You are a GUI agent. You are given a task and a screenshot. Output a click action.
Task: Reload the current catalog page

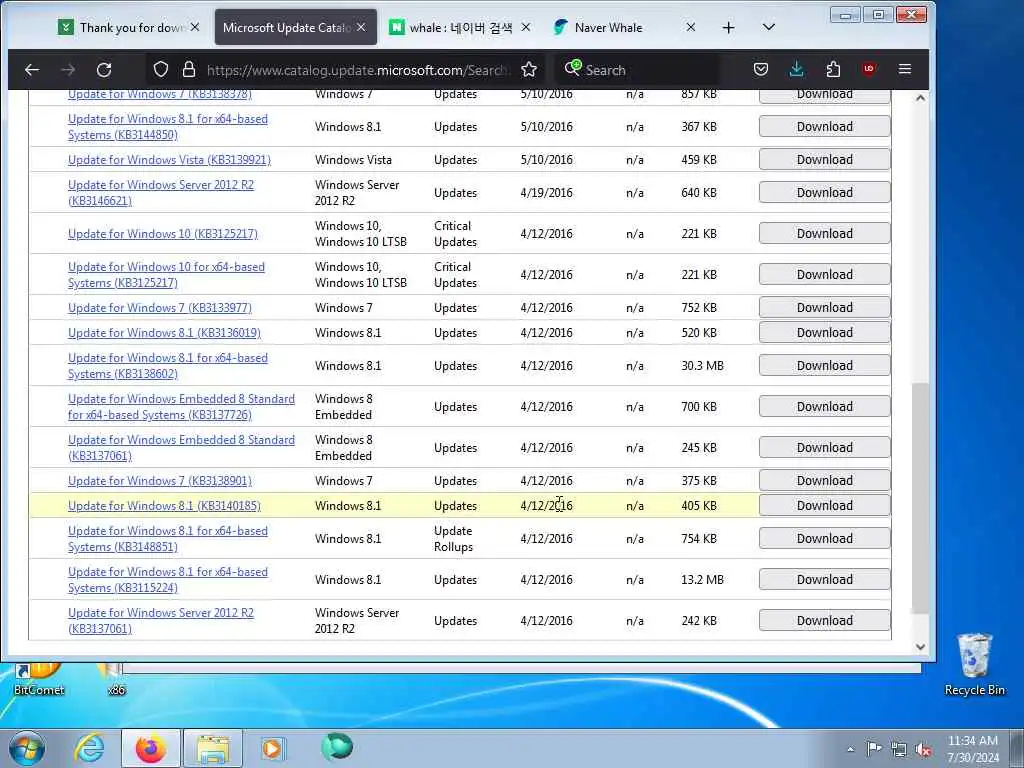104,69
